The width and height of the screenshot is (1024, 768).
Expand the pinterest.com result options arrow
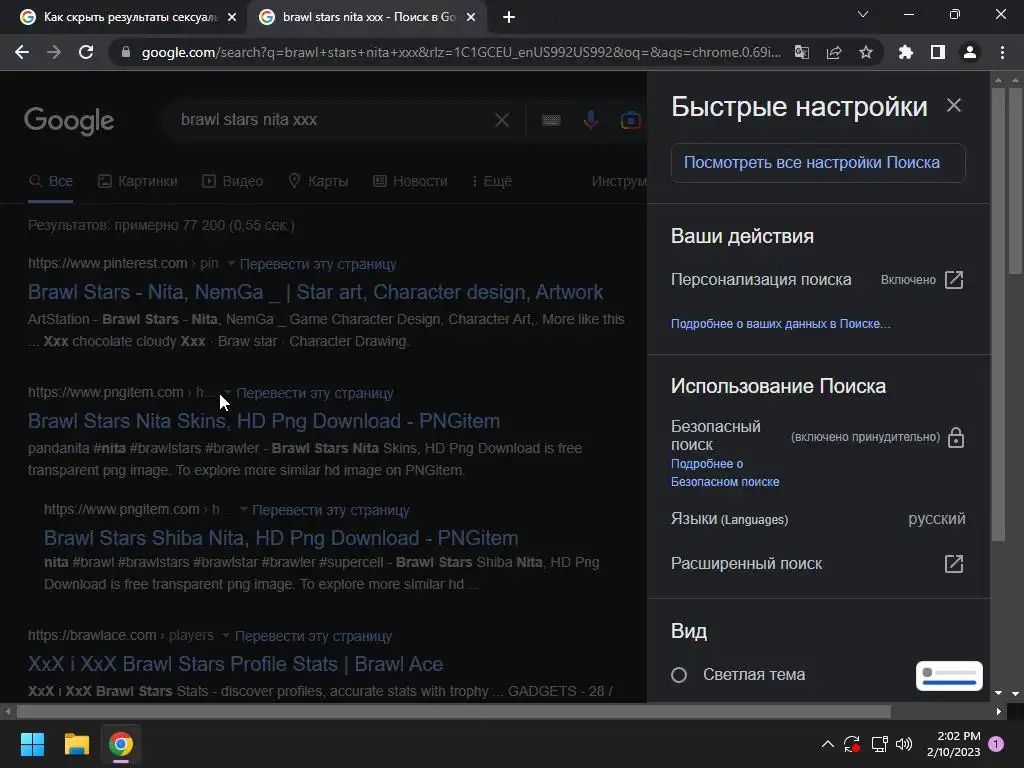coord(231,263)
